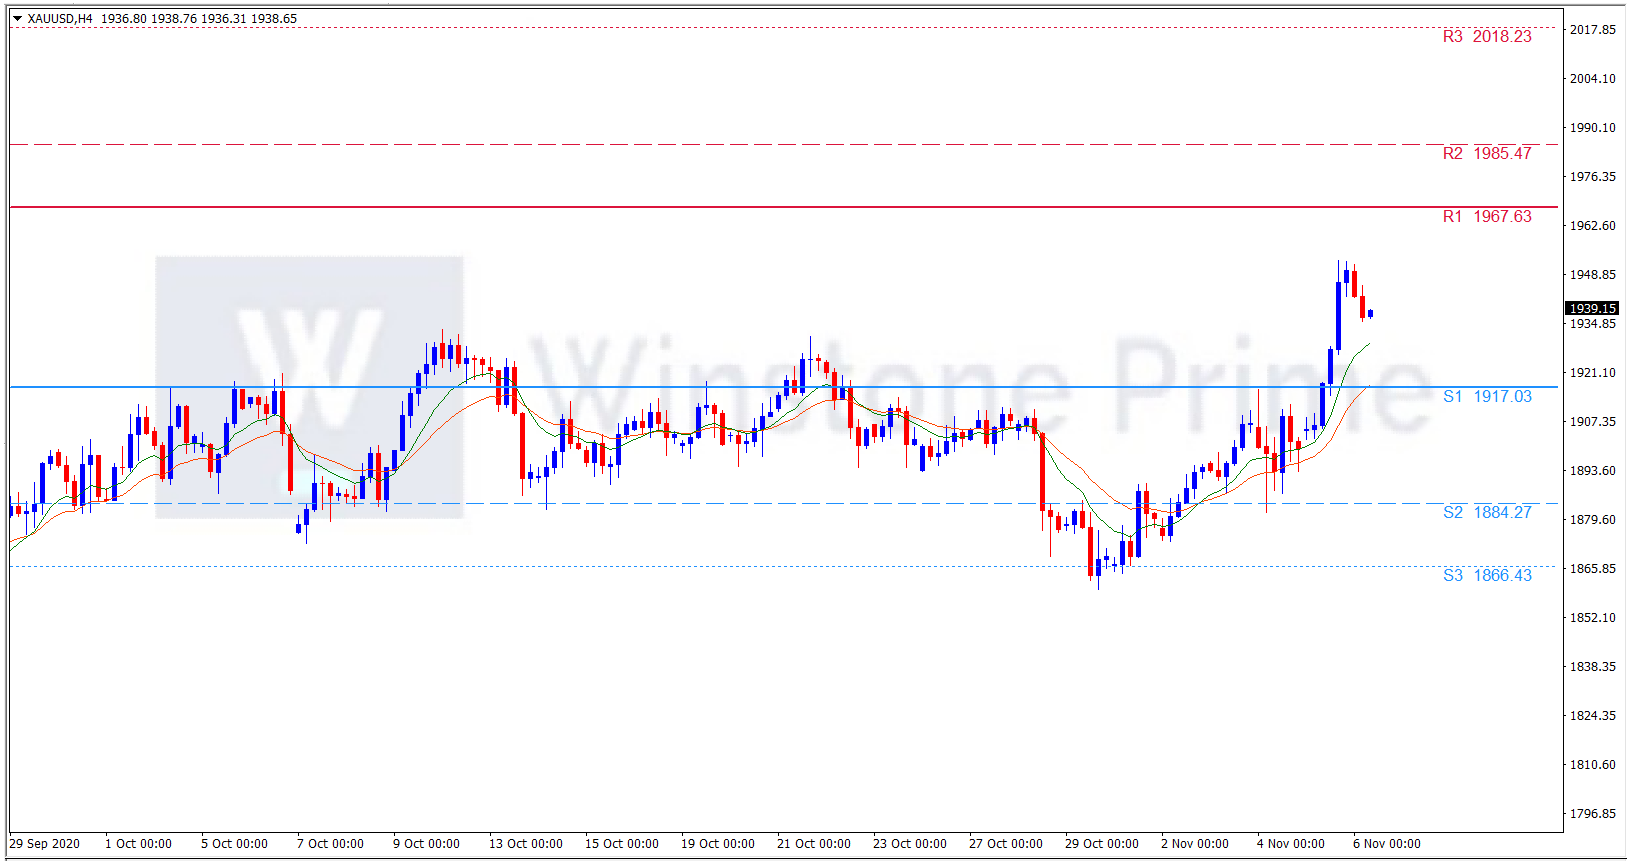Viewport: 1633px width, 865px height.
Task: Click the triangle arrow beside XAUUSD,H4 title
Action: coord(17,19)
